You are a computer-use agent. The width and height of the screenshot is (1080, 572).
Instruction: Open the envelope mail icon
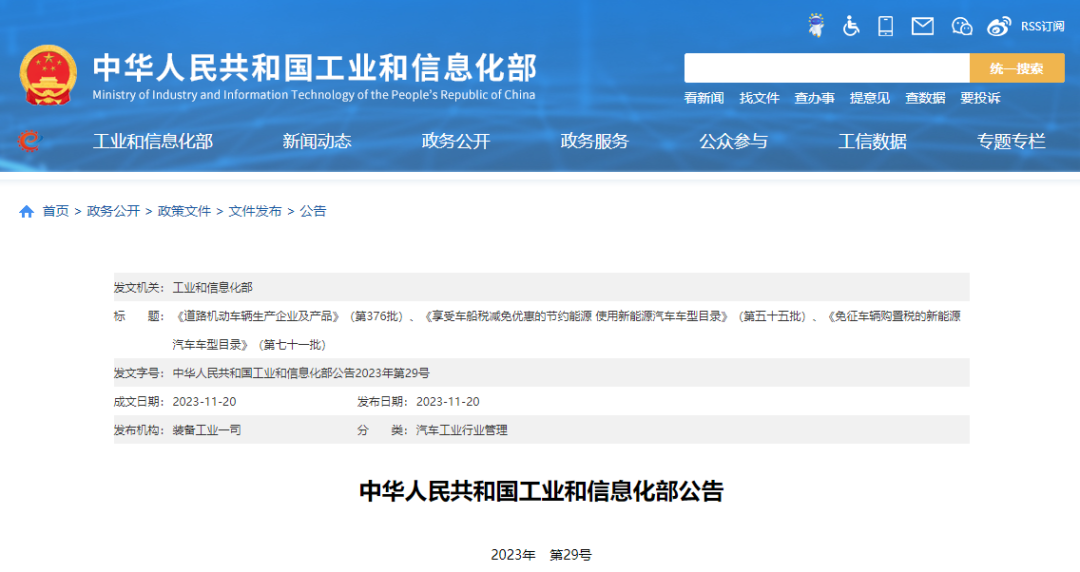pyautogui.click(x=922, y=26)
